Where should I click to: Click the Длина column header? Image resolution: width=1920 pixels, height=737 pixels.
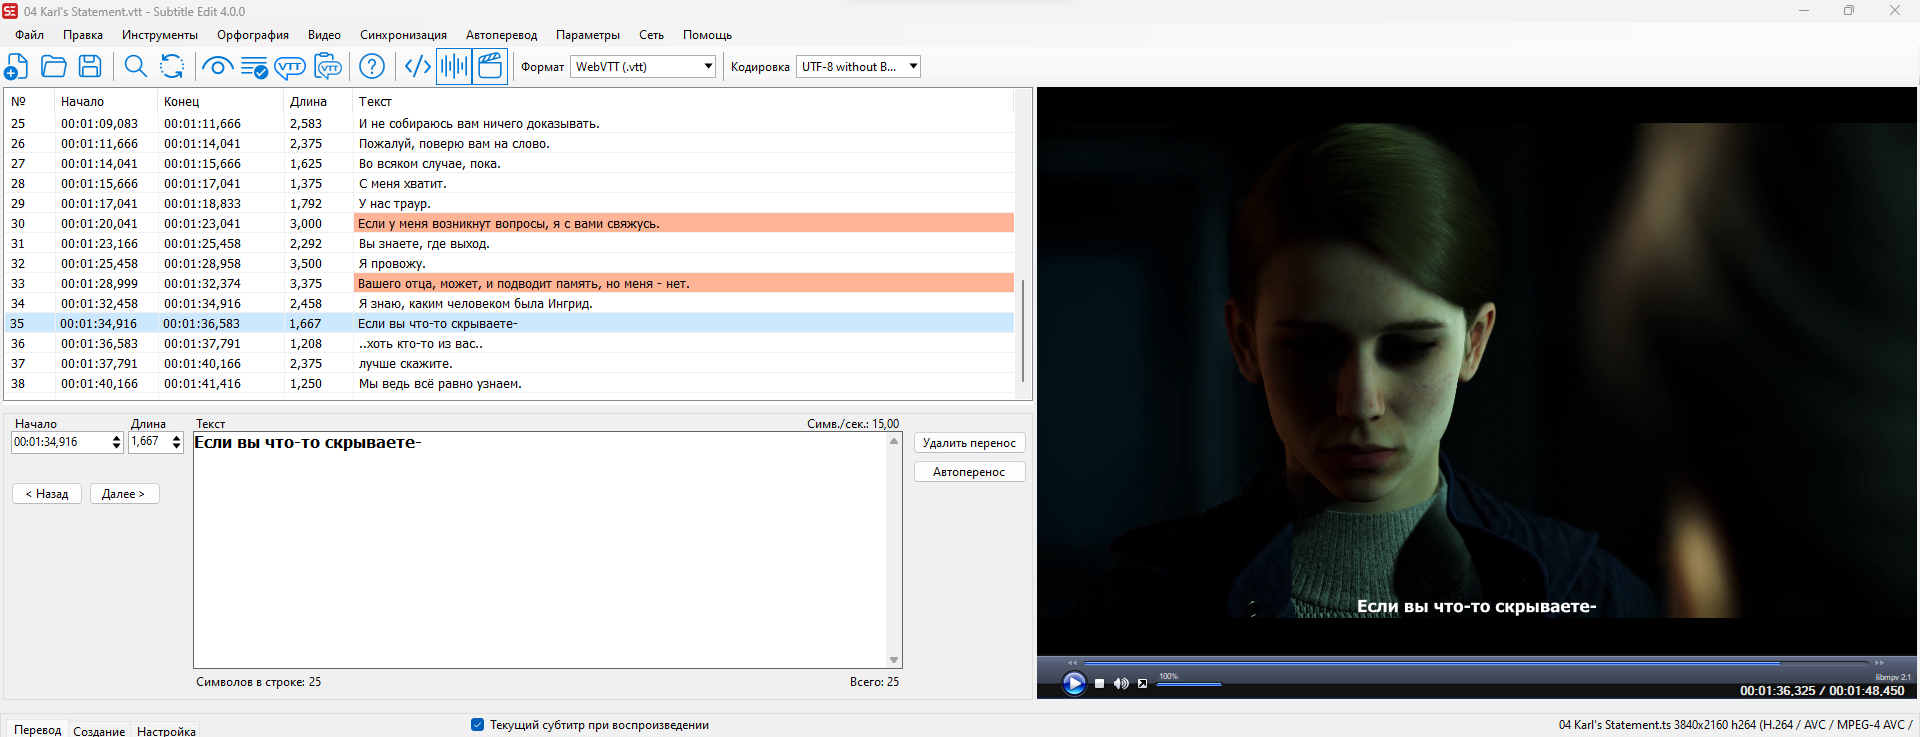click(x=318, y=101)
